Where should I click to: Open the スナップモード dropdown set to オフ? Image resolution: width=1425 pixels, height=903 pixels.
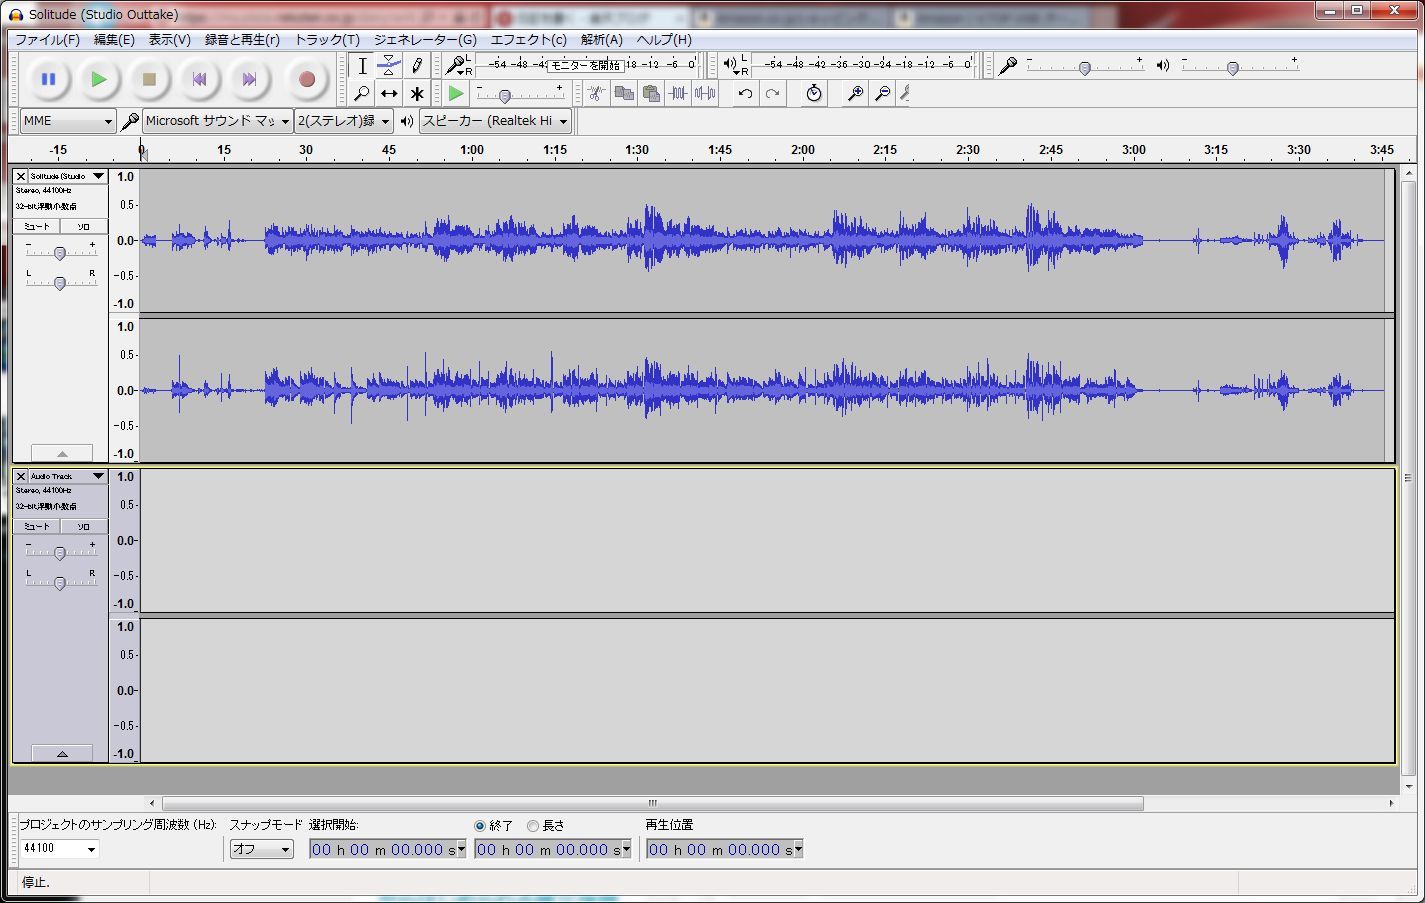(x=261, y=849)
